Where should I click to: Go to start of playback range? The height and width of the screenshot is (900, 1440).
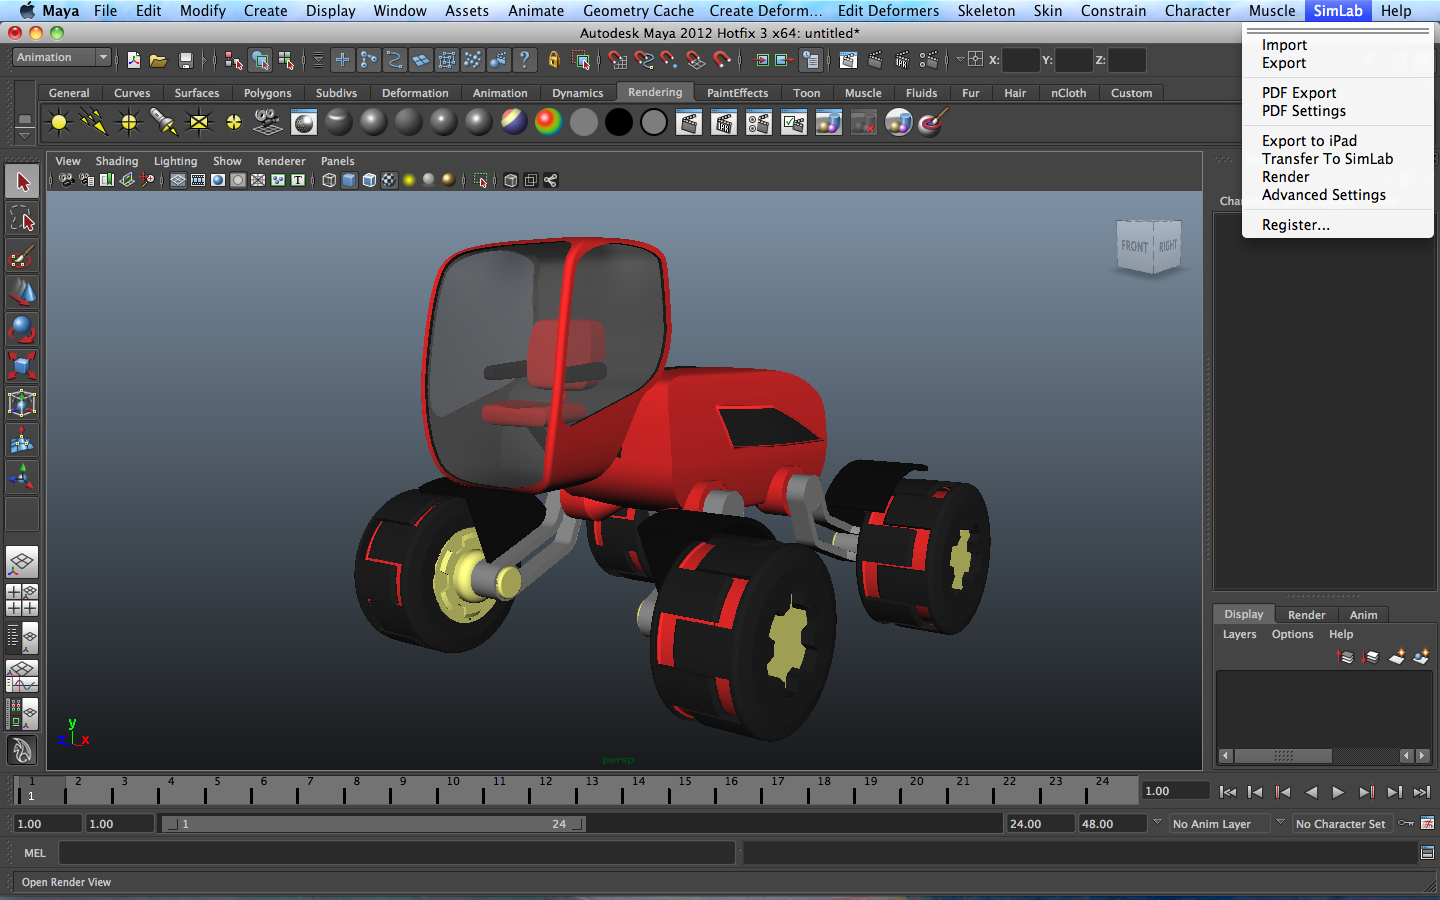1228,792
